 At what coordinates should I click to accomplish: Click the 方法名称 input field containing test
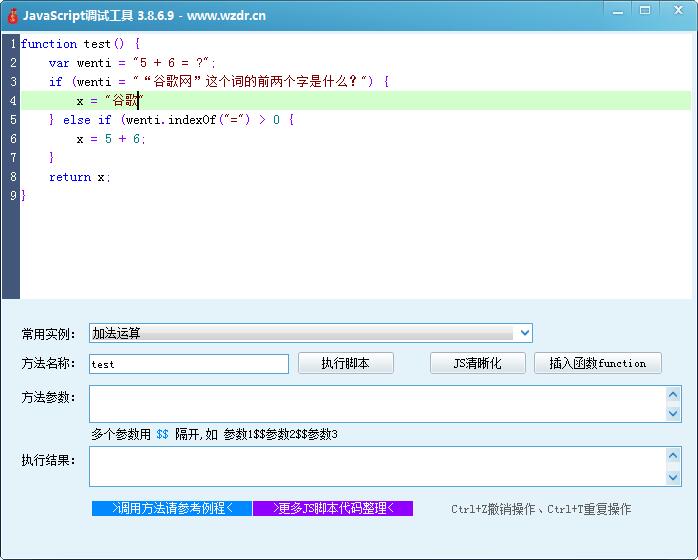188,364
